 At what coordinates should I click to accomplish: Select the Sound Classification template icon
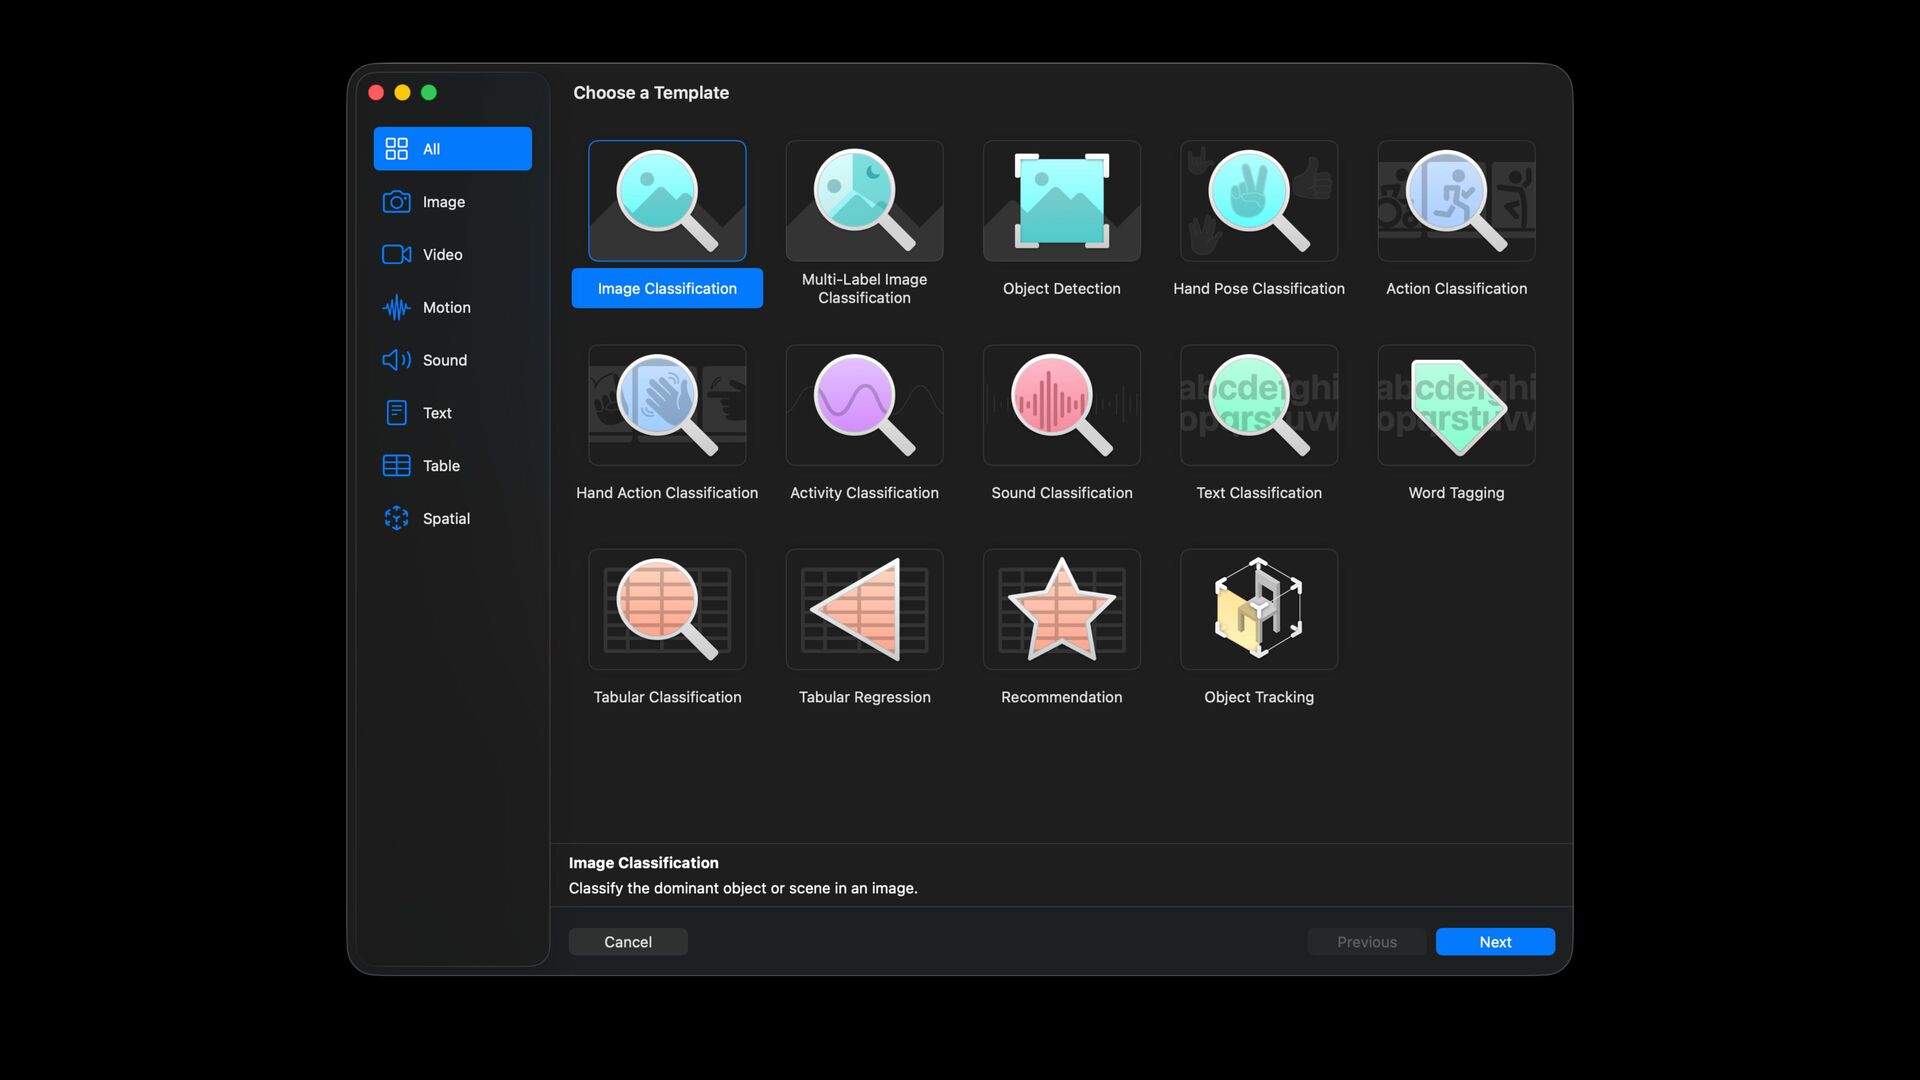click(x=1061, y=405)
